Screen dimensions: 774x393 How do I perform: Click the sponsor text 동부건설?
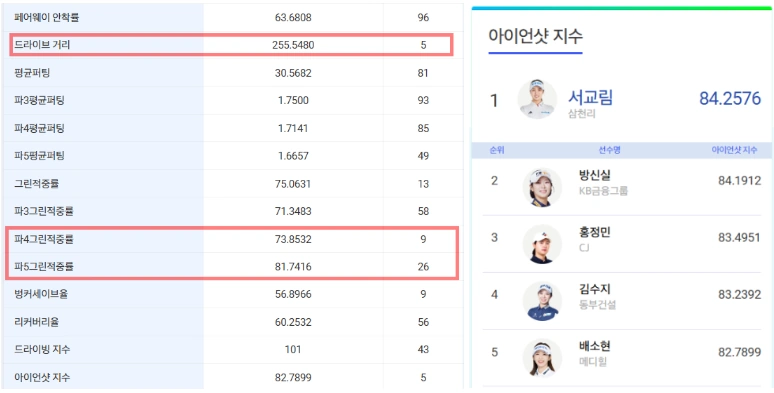(597, 305)
